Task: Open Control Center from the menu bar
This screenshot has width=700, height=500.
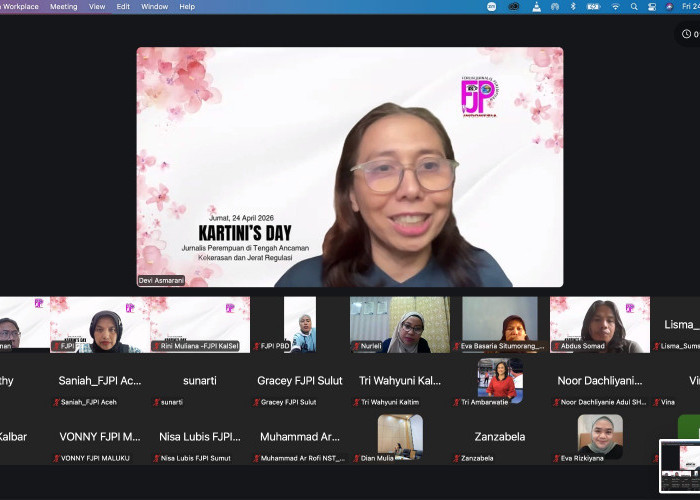Action: [652, 6]
